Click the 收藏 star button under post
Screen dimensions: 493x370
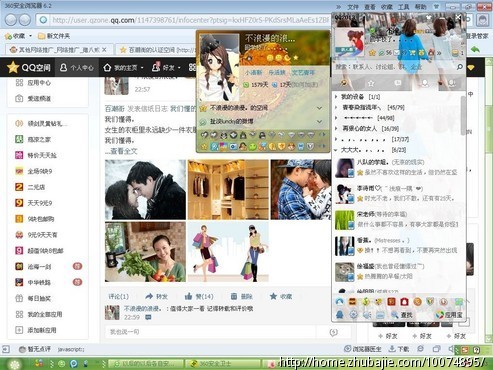(281, 296)
